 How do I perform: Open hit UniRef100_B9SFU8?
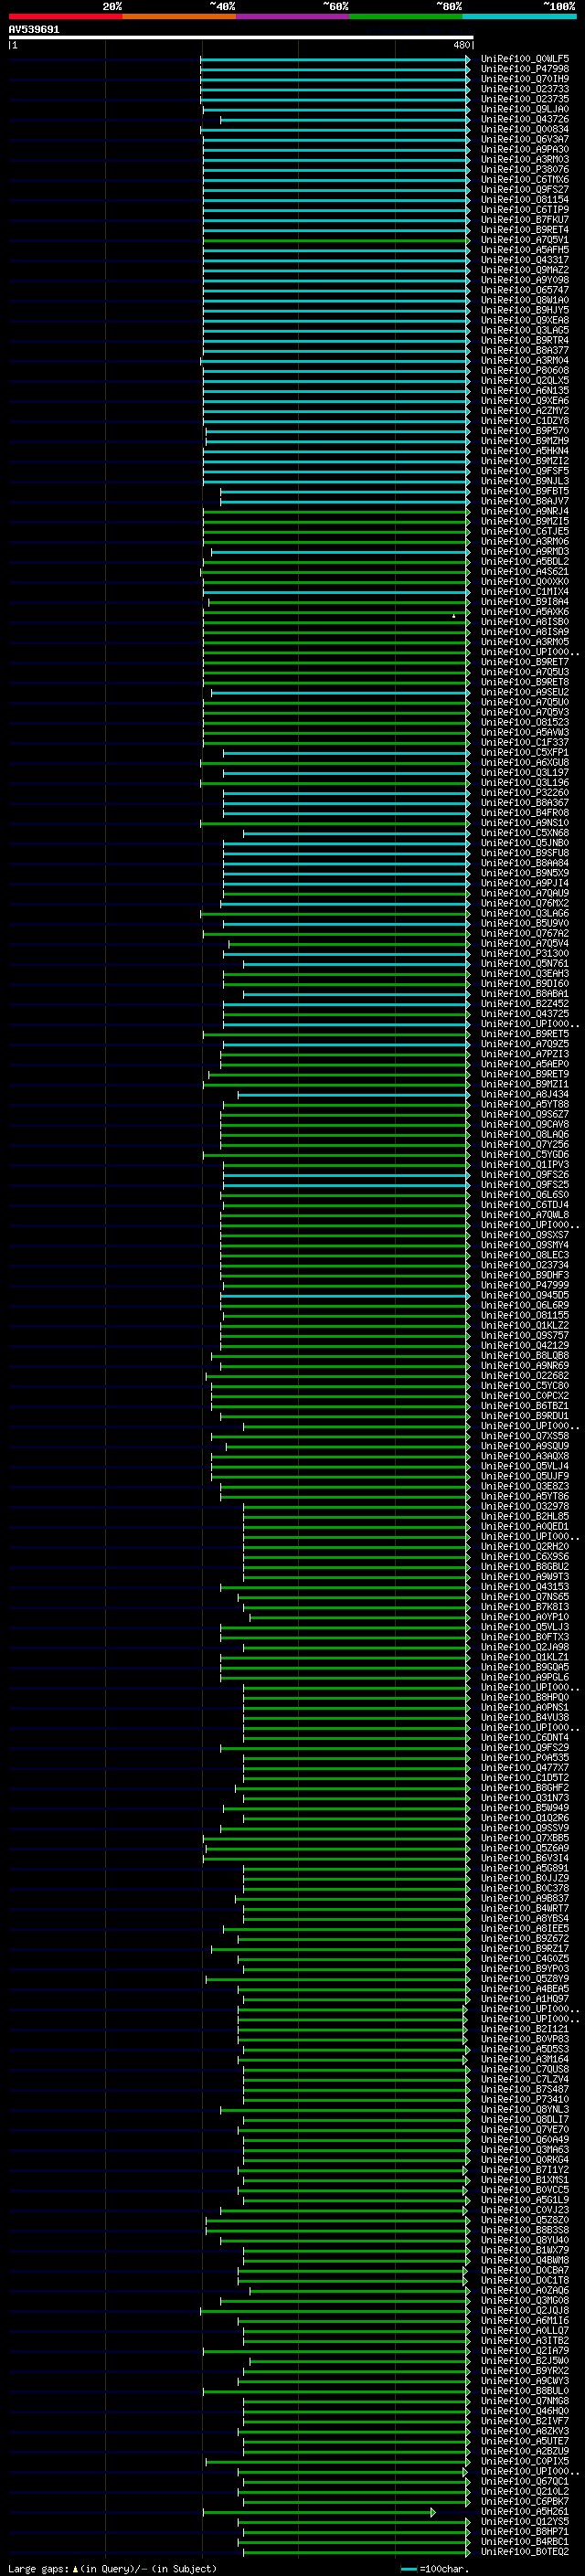(x=524, y=853)
